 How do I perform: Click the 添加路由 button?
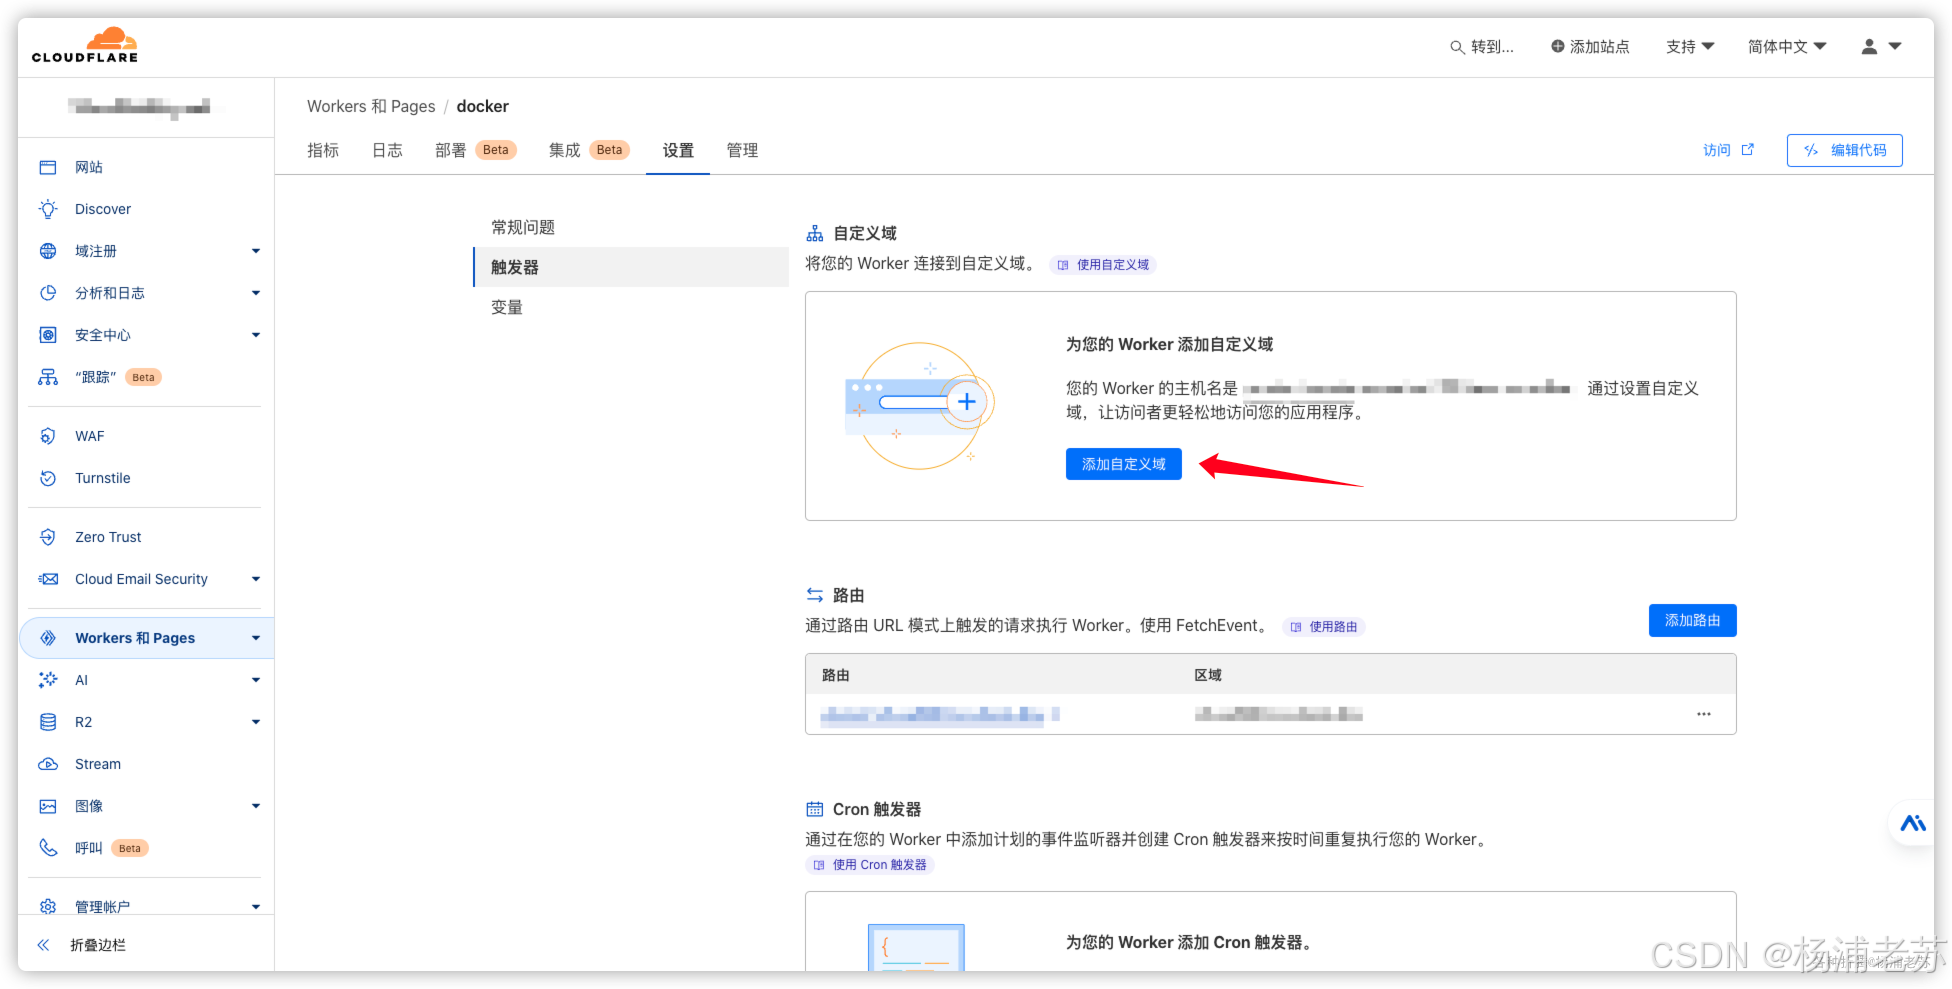click(1693, 620)
